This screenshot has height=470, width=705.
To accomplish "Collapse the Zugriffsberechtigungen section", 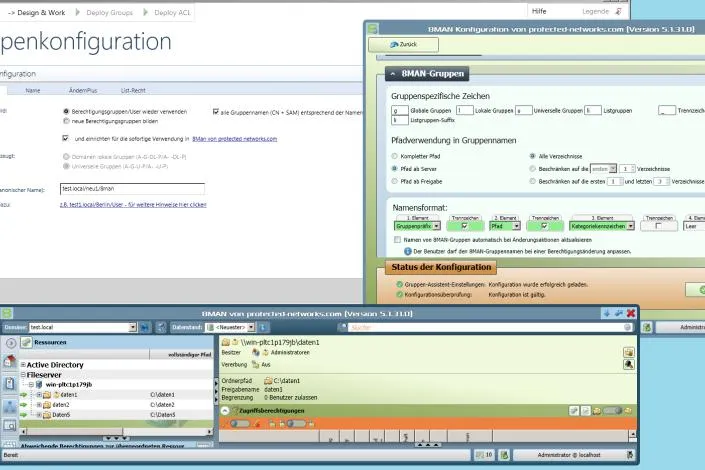I will (225, 411).
